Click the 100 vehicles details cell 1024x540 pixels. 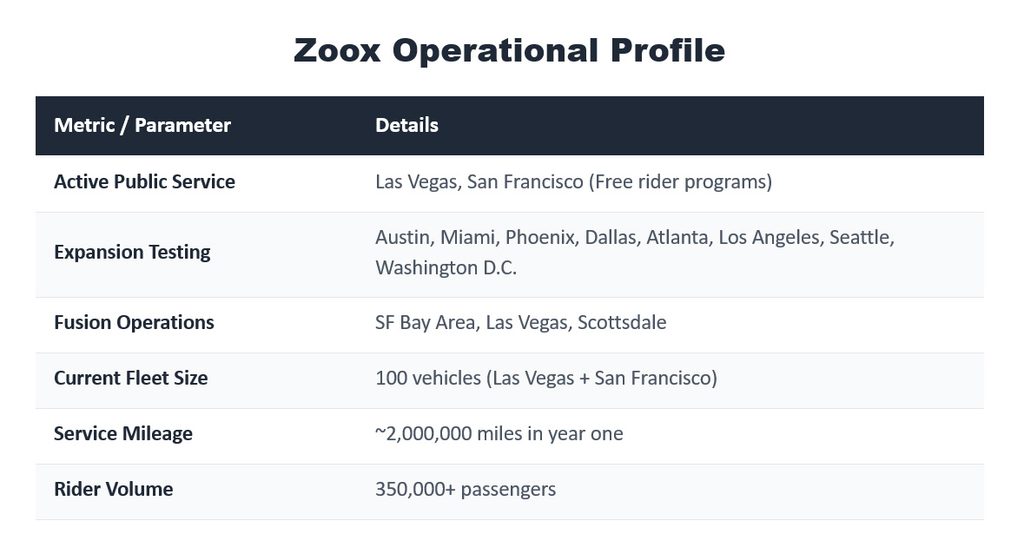(546, 378)
